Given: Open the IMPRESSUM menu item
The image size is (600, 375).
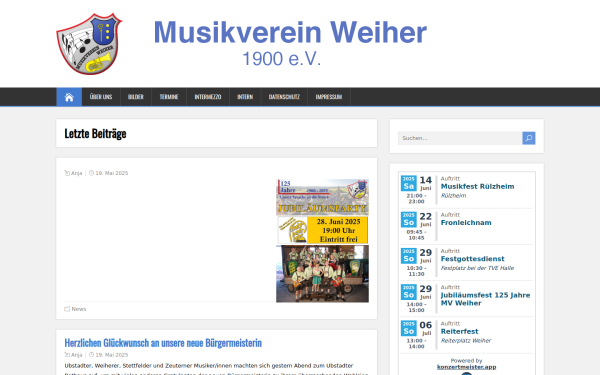Looking at the screenshot, I should (x=329, y=97).
